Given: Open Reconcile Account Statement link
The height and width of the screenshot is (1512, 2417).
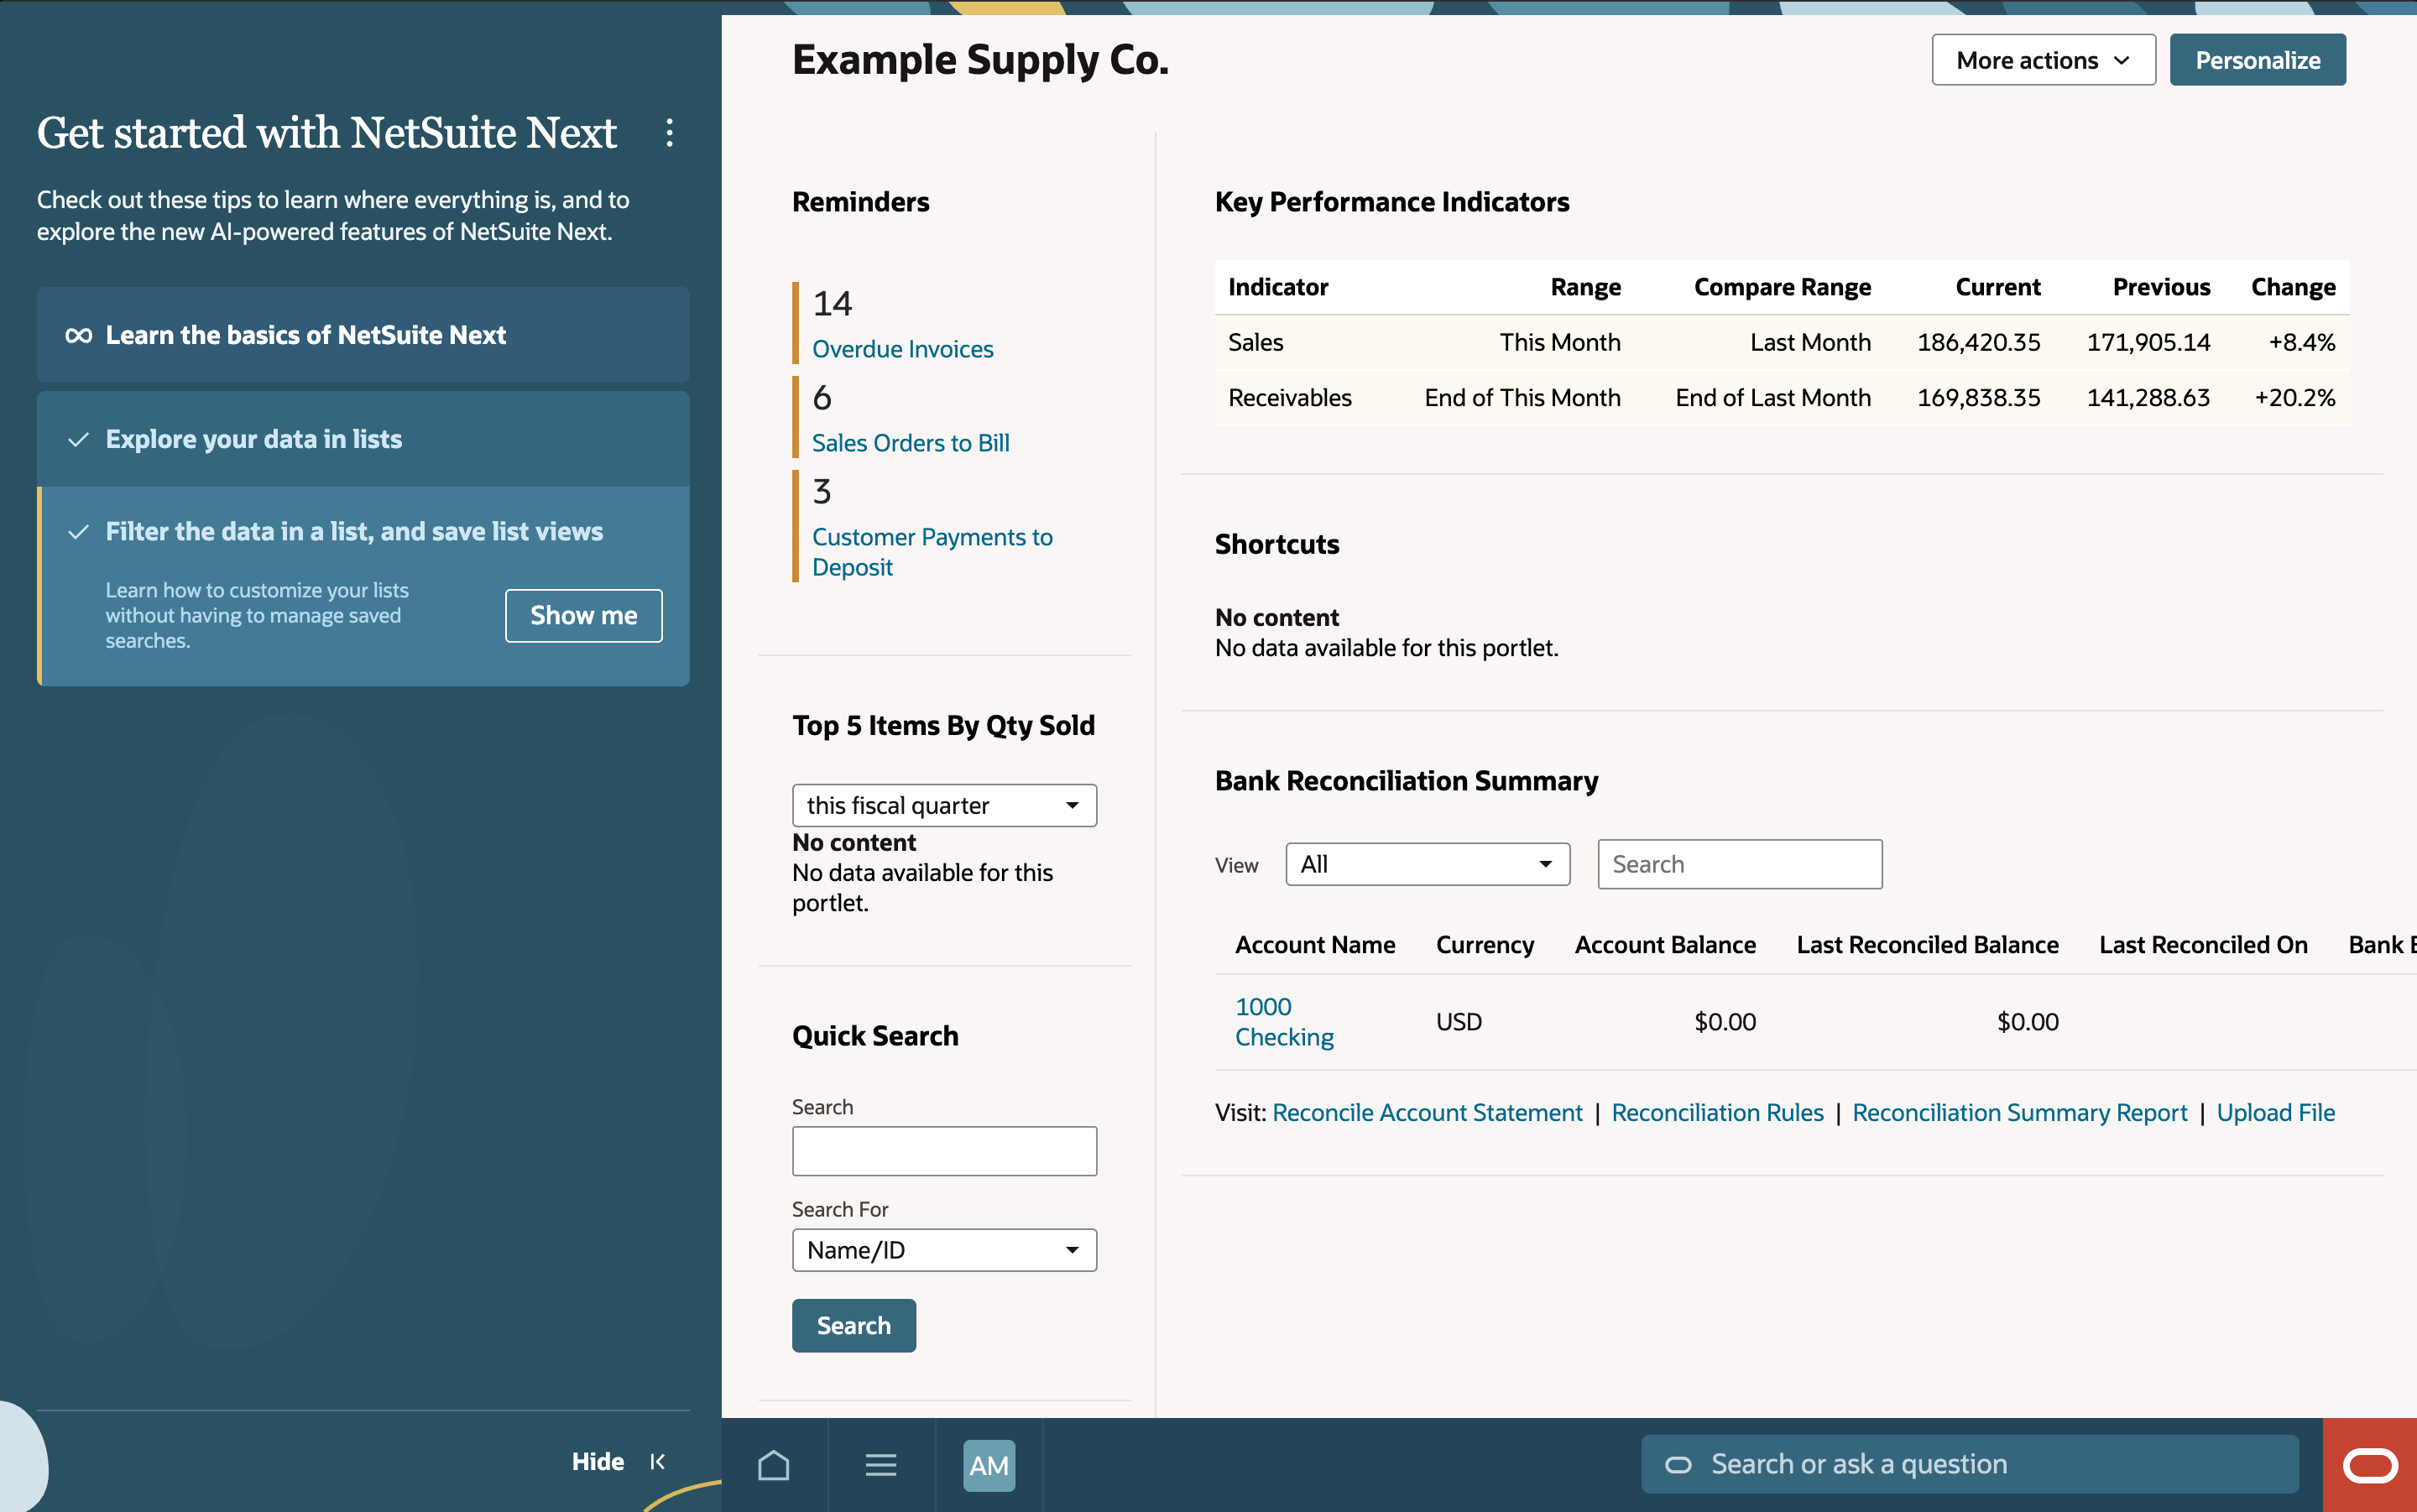Looking at the screenshot, I should (1427, 1113).
